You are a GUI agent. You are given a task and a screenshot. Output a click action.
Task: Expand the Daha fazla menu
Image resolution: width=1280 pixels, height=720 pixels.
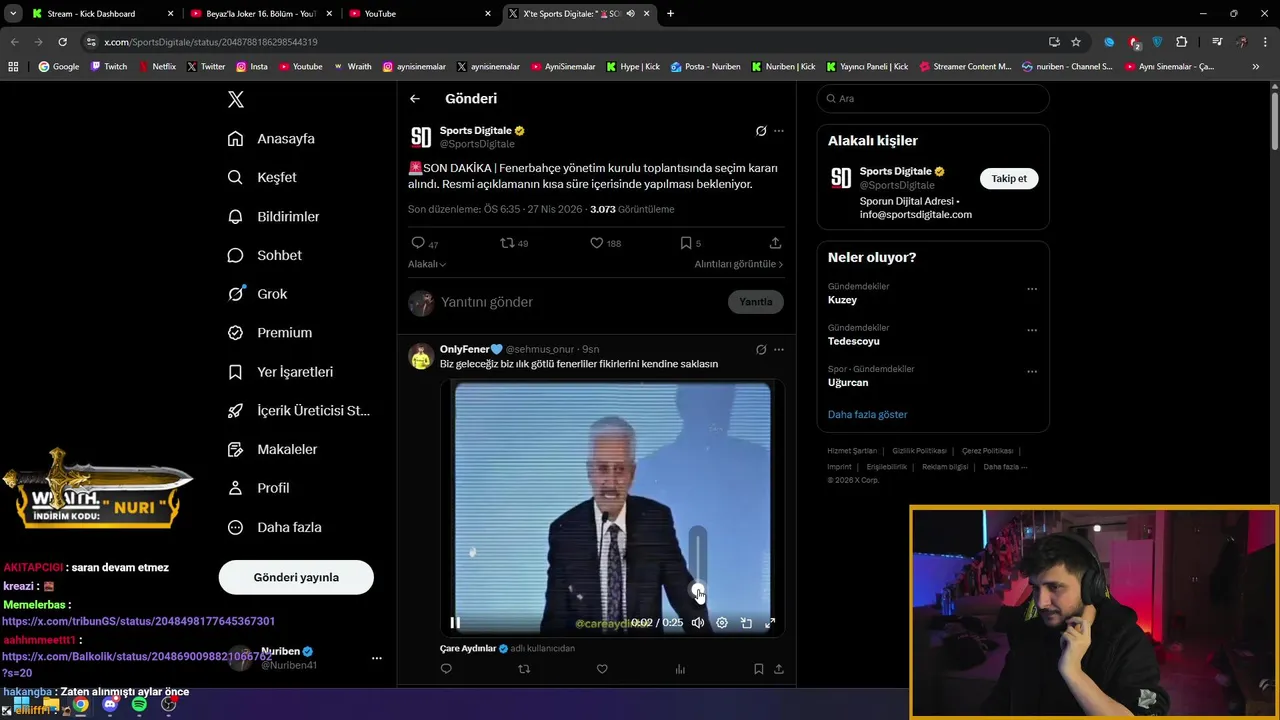click(274, 527)
